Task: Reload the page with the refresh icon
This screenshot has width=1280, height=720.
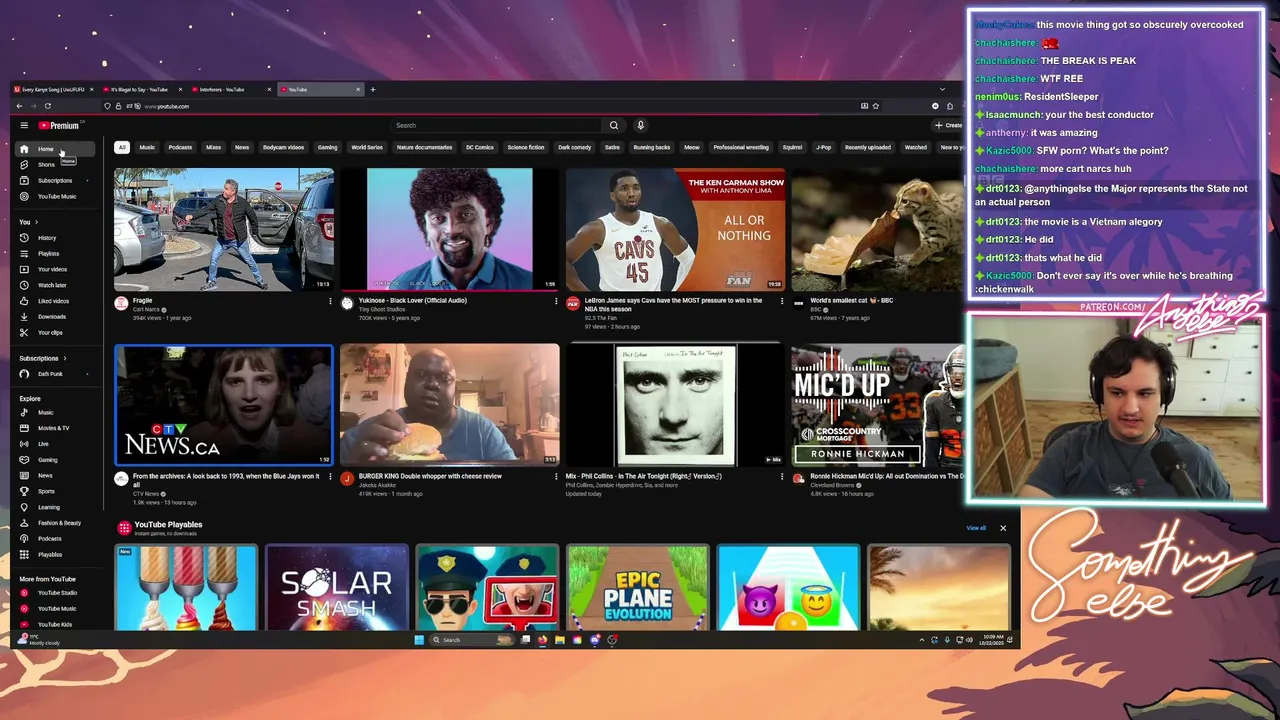Action: coord(47,106)
